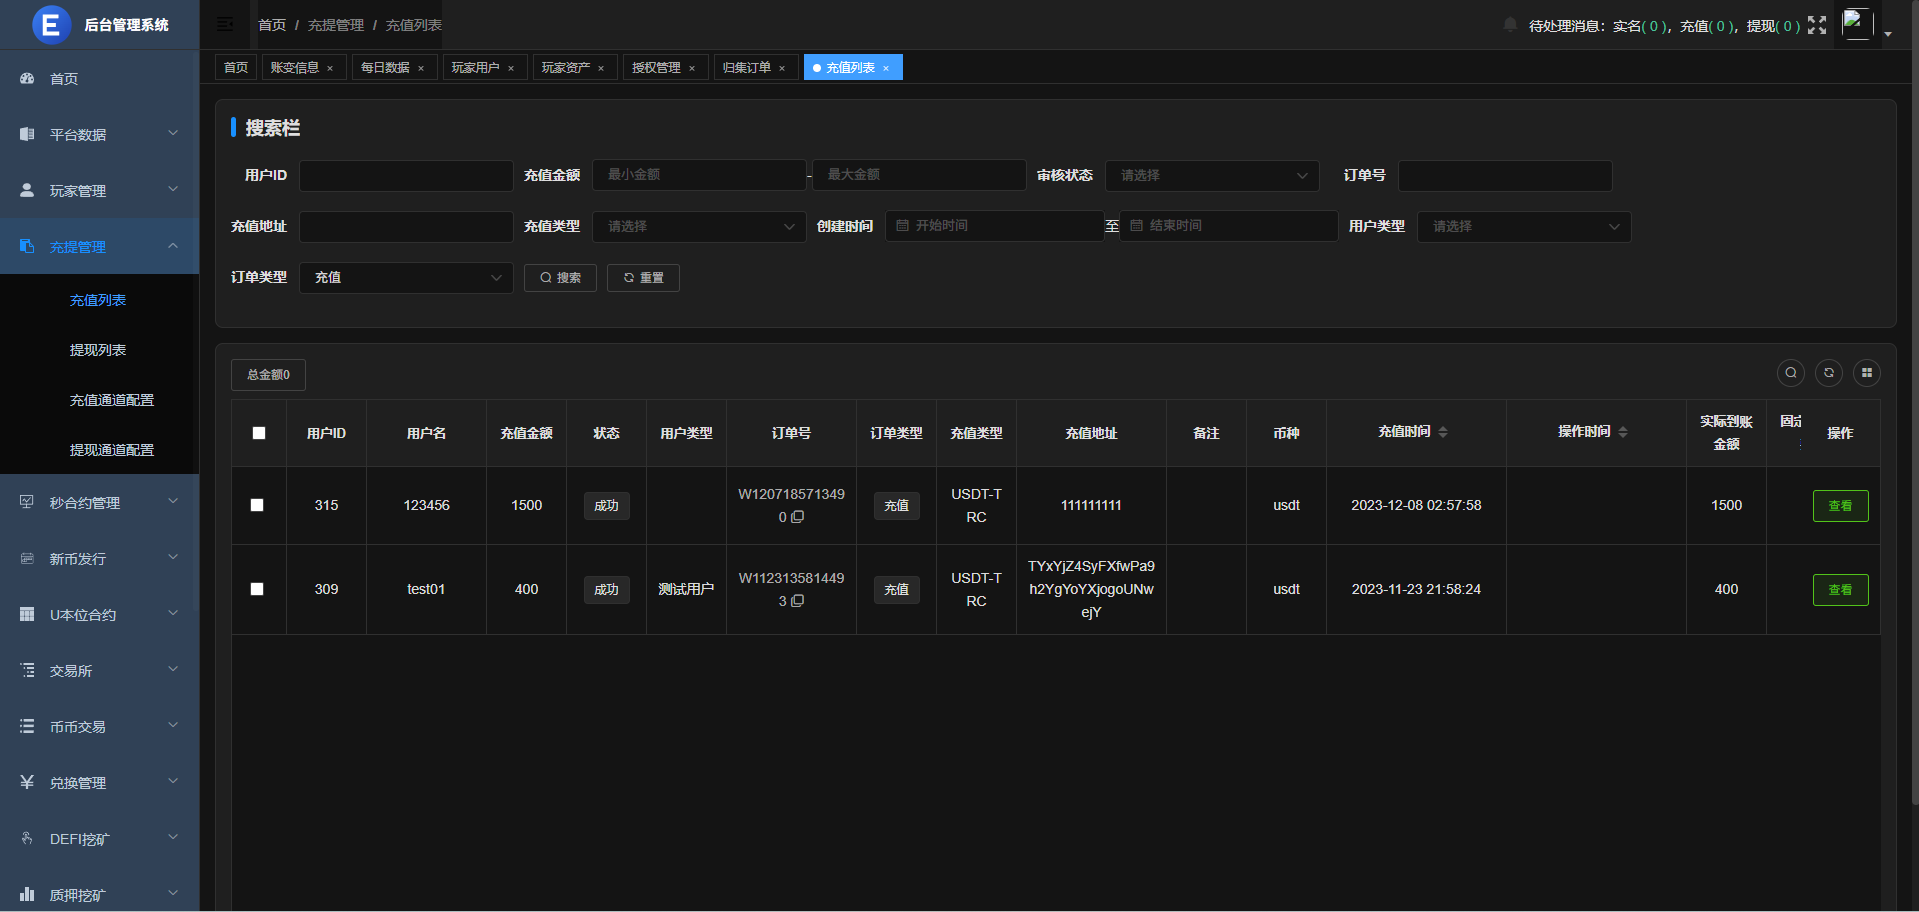Toggle fullscreen mode icon in header
The height and width of the screenshot is (912, 1919).
[1817, 25]
